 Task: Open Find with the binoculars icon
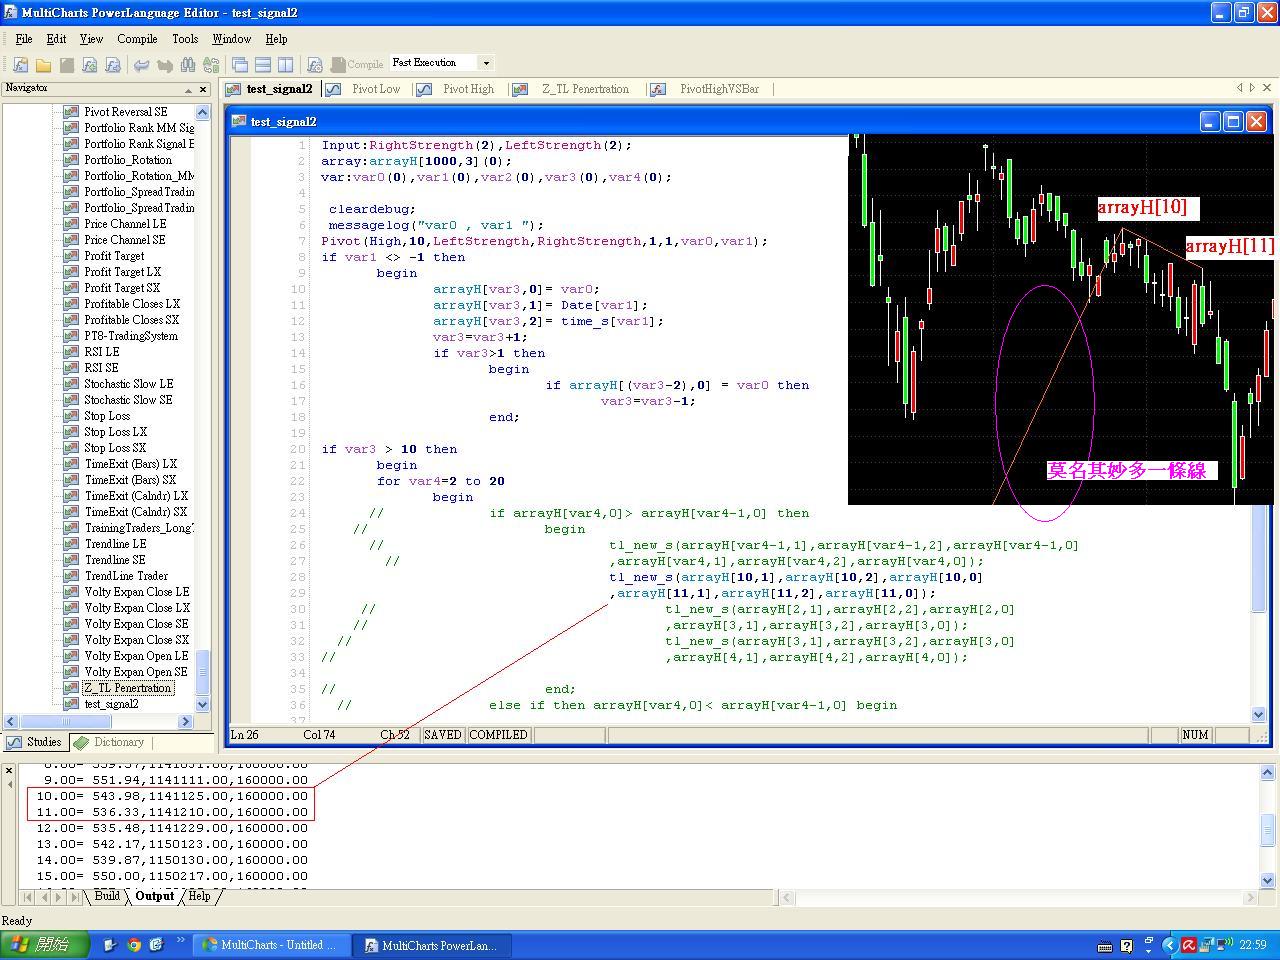(x=188, y=64)
